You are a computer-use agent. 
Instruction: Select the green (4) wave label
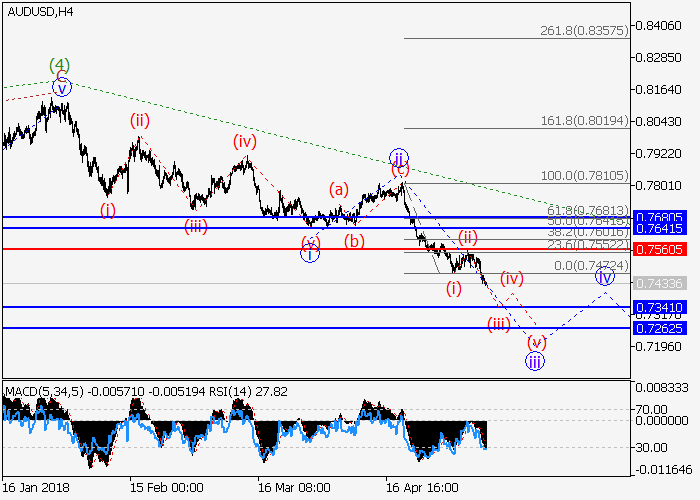point(60,66)
